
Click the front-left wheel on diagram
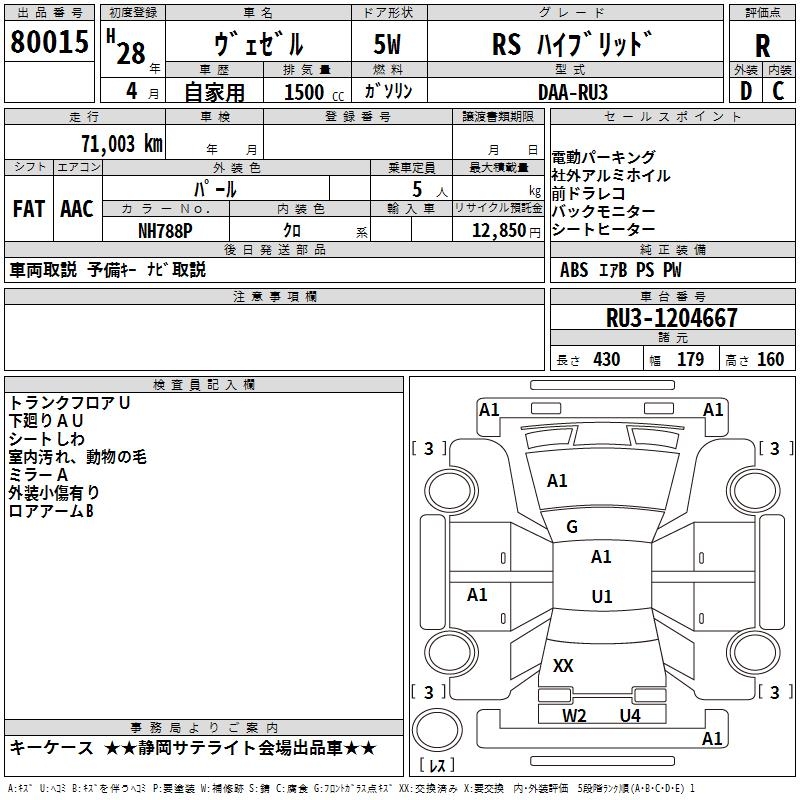451,491
